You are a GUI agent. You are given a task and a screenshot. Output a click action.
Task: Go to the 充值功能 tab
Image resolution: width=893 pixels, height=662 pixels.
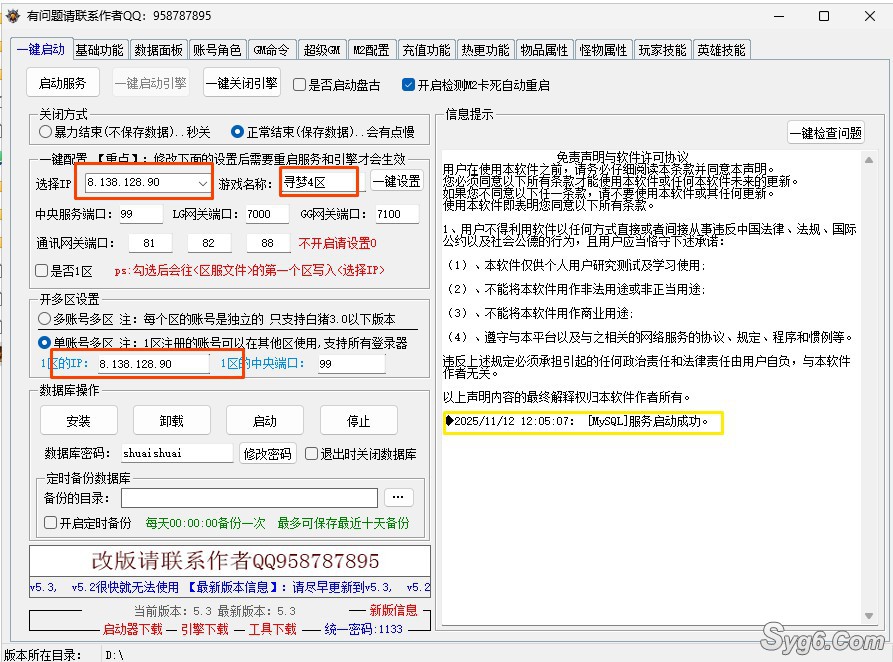tap(426, 50)
